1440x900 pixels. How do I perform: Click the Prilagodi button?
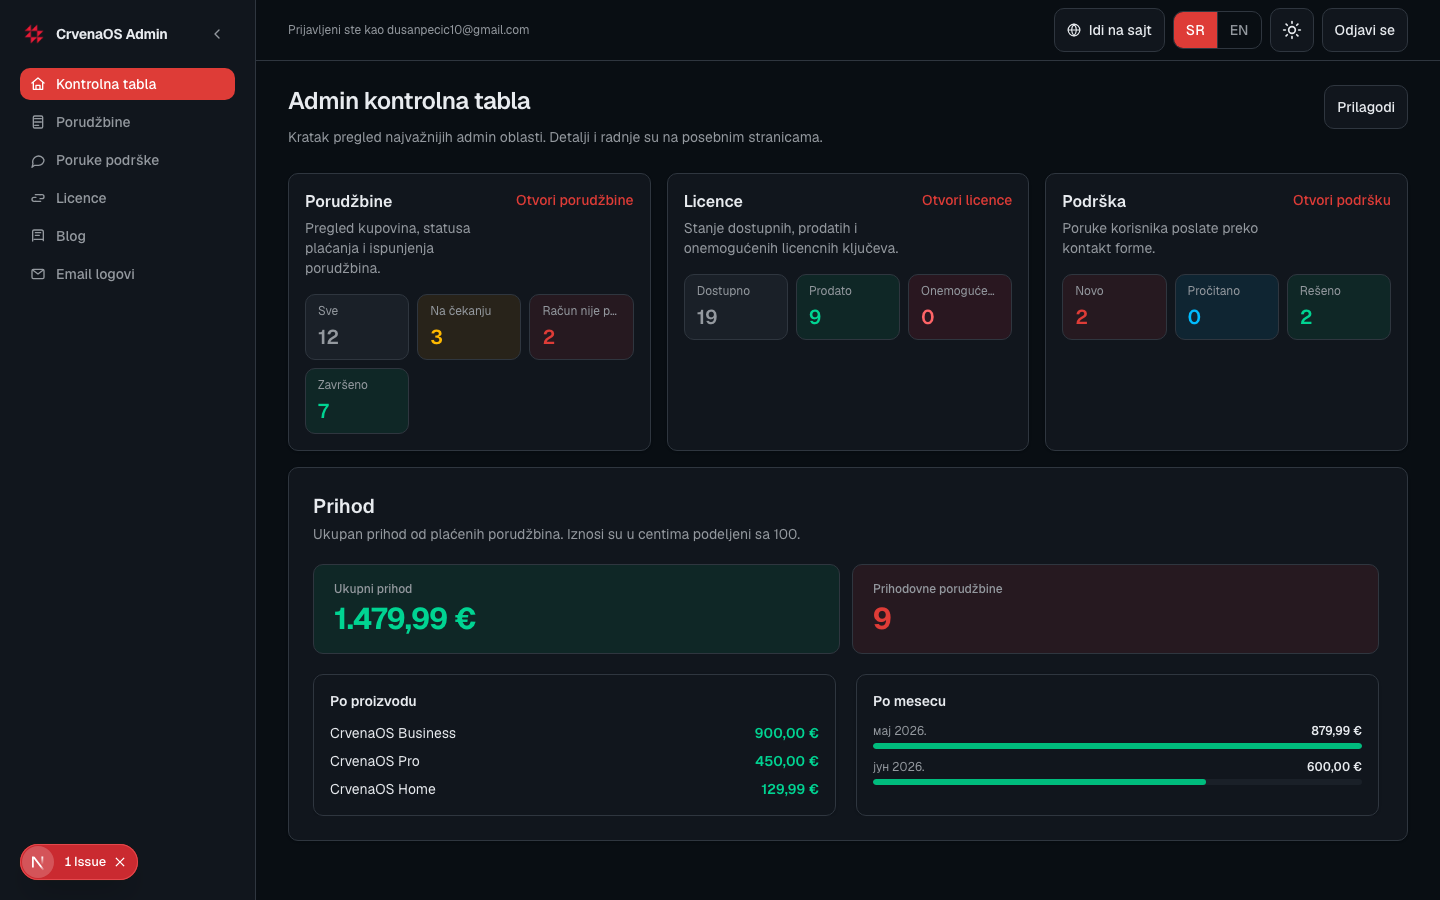(x=1365, y=107)
